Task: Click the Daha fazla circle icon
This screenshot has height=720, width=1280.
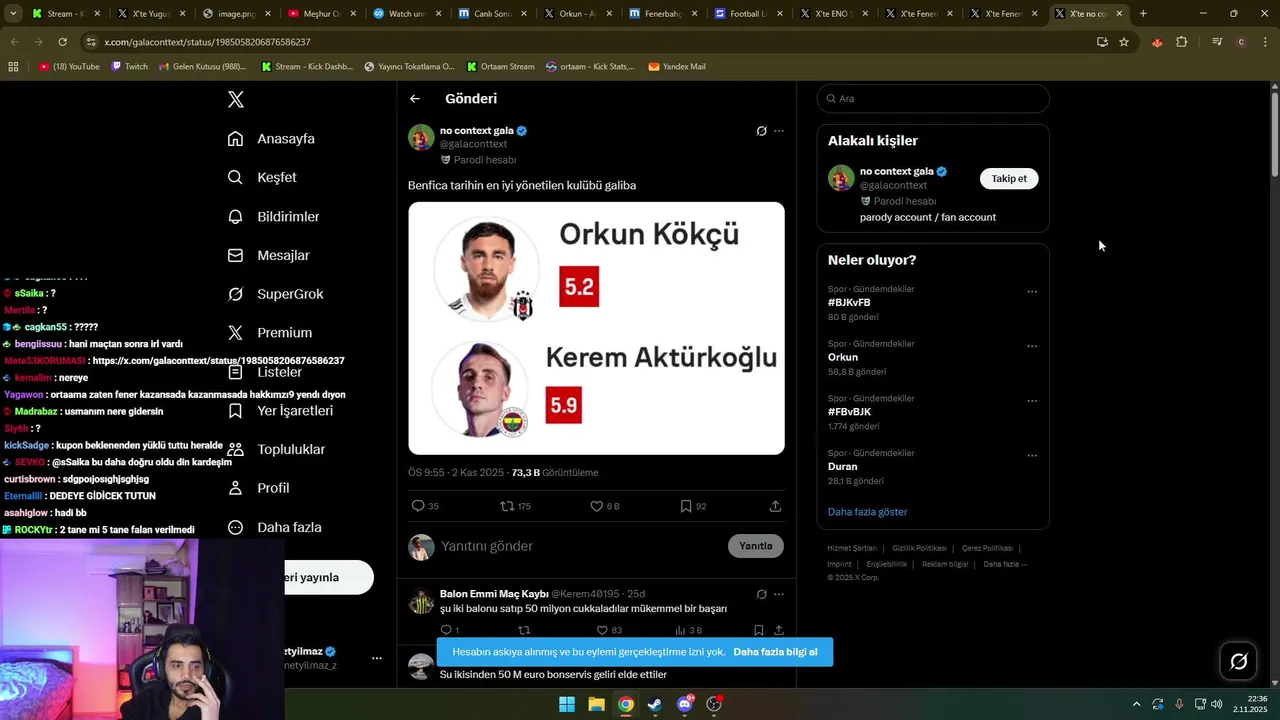Action: (235, 527)
